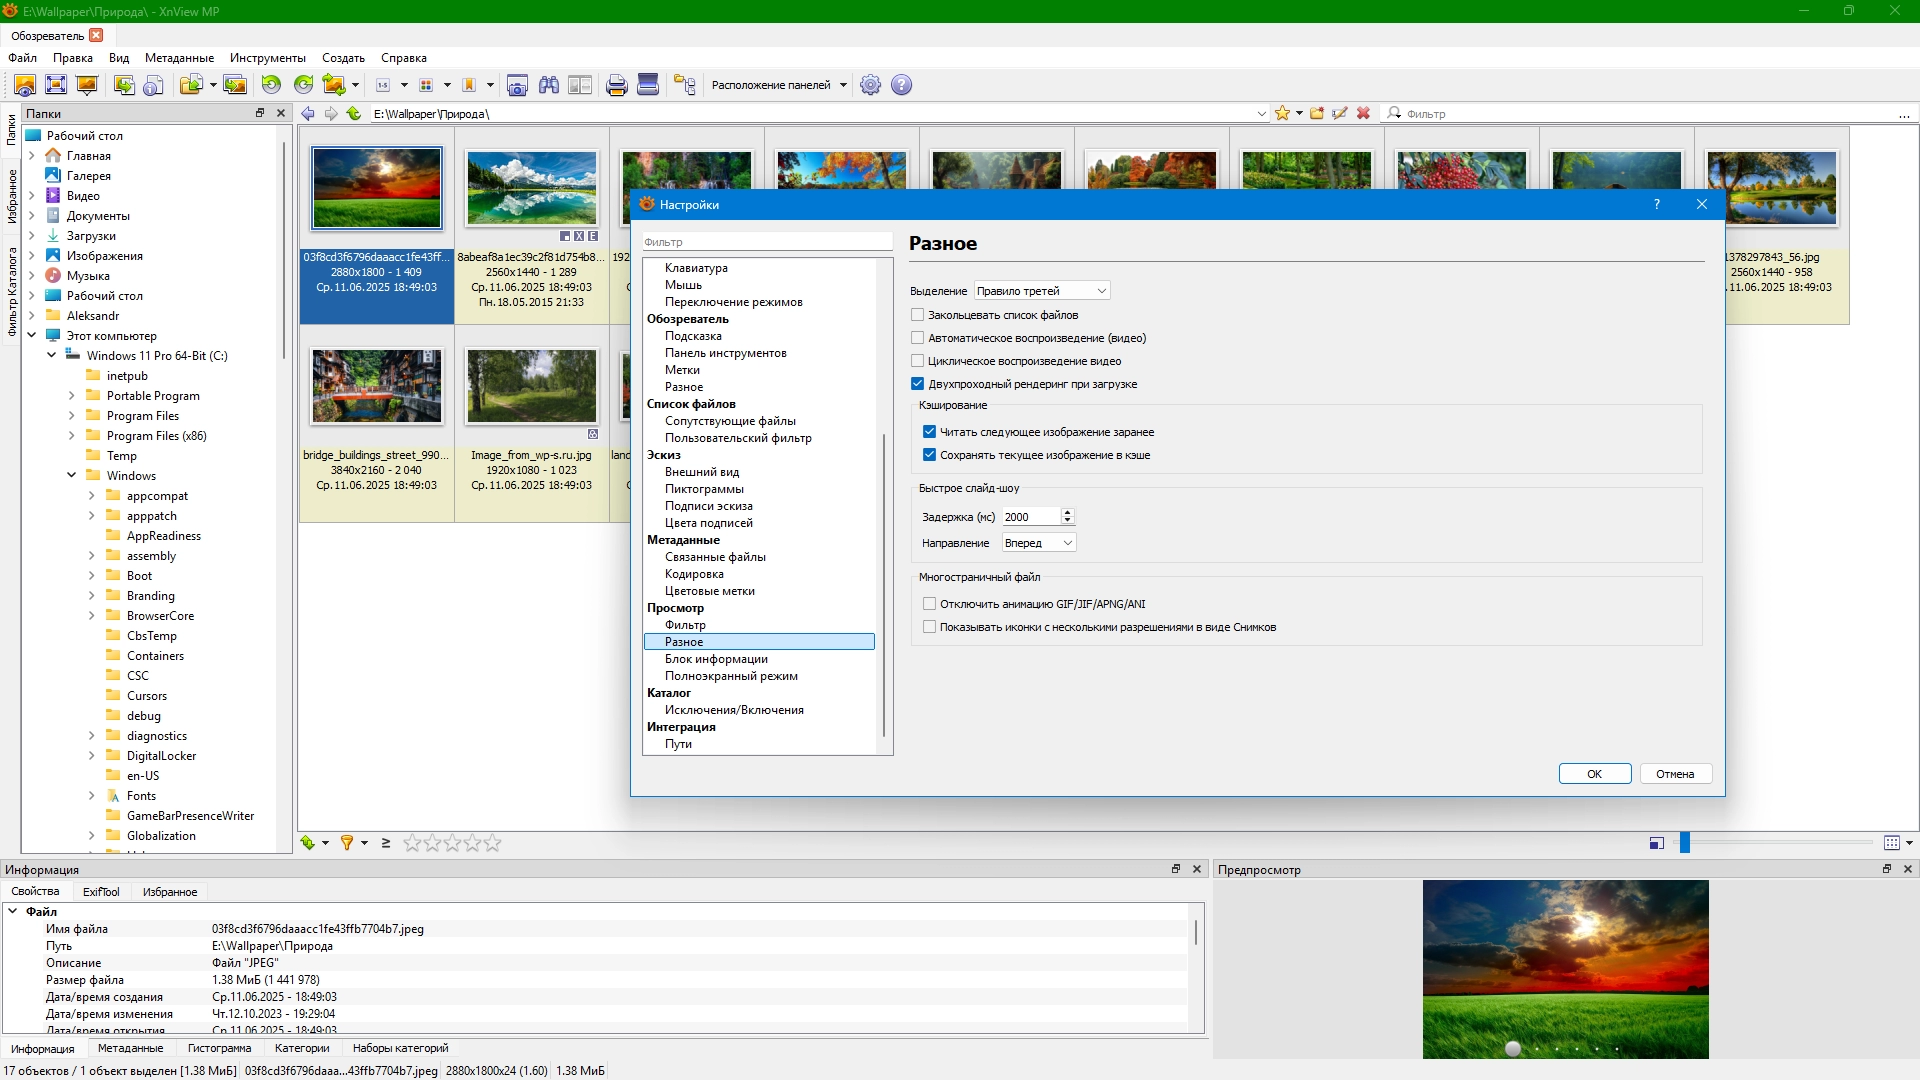The height and width of the screenshot is (1080, 1920).
Task: Click the scanner acquire icon
Action: pyautogui.click(x=648, y=85)
